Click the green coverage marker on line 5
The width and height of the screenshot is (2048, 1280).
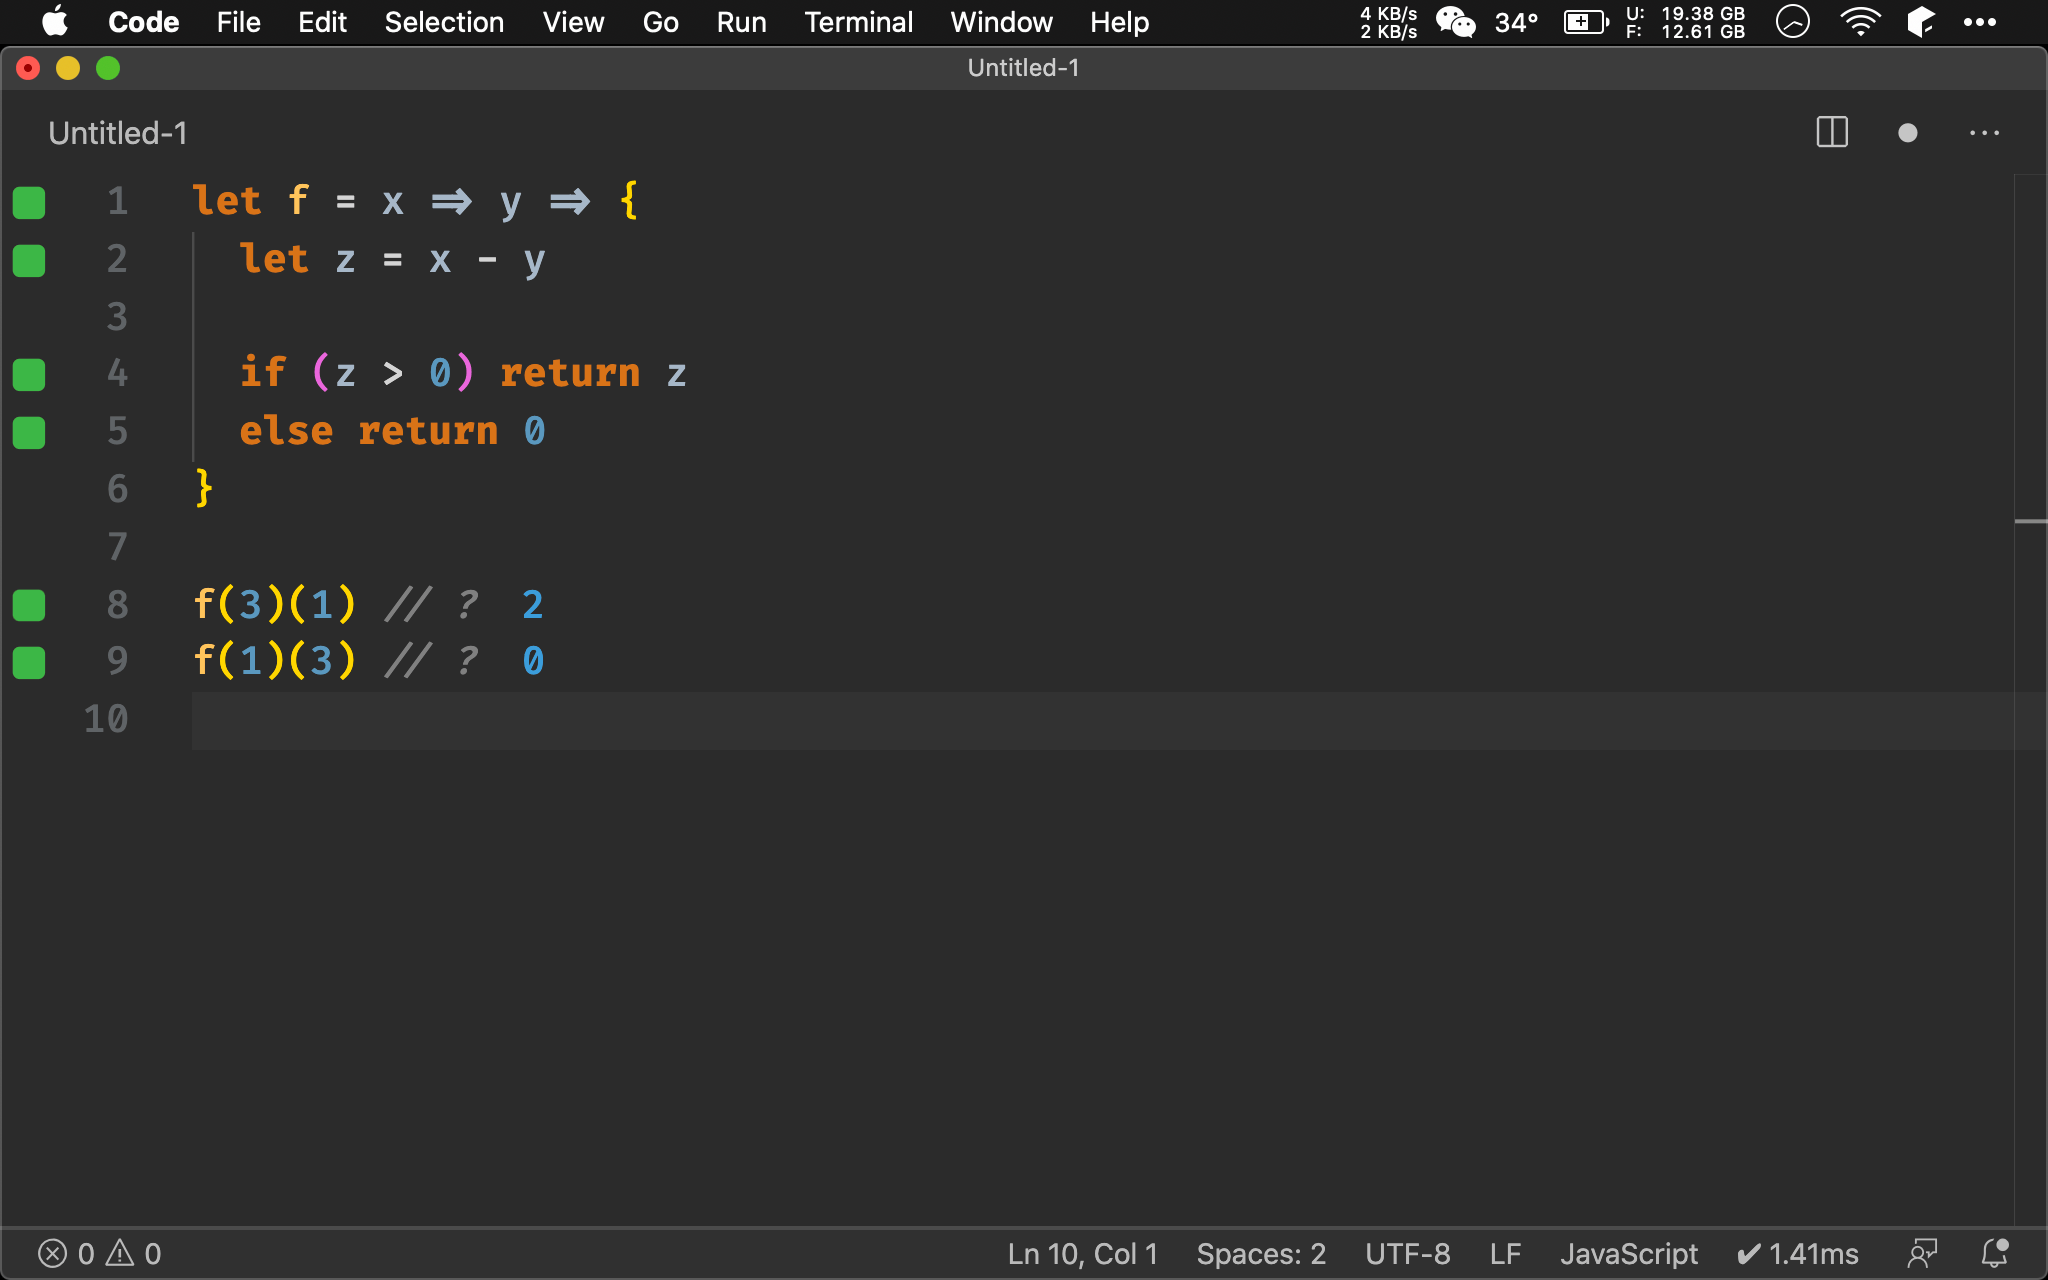(x=29, y=433)
